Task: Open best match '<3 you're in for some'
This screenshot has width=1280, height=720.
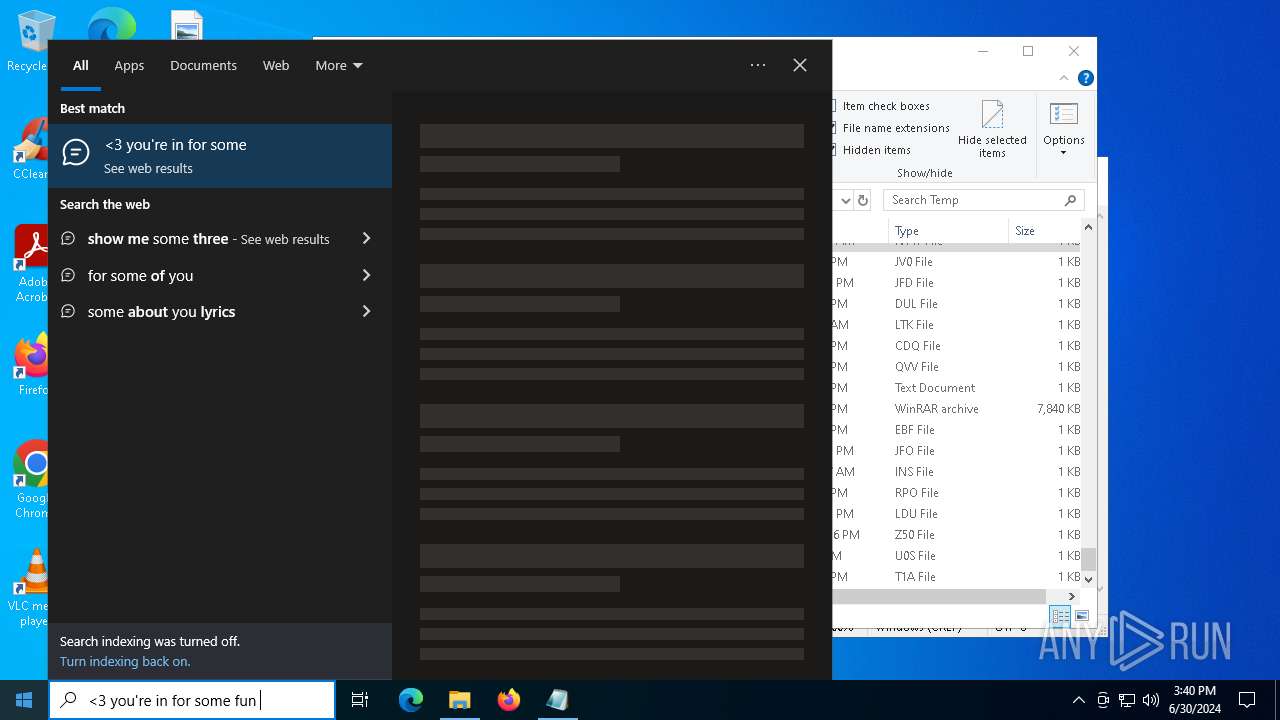Action: pyautogui.click(x=220, y=156)
